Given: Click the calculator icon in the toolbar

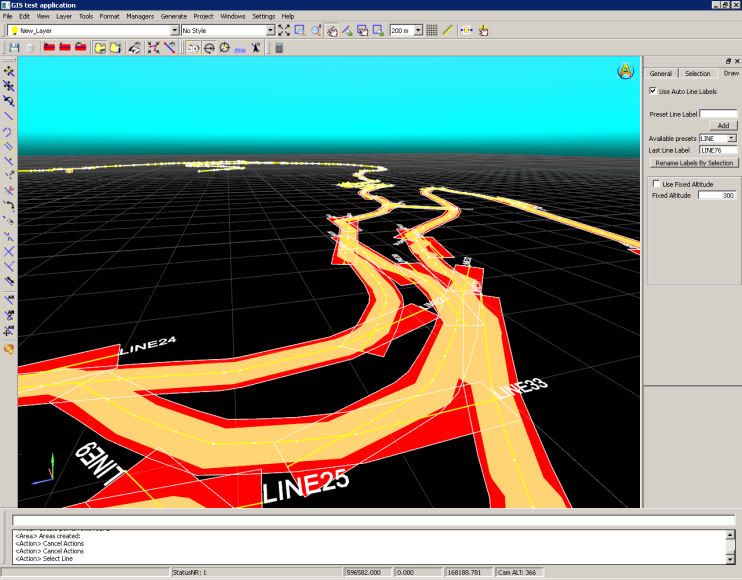Looking at the screenshot, I should tap(279, 47).
